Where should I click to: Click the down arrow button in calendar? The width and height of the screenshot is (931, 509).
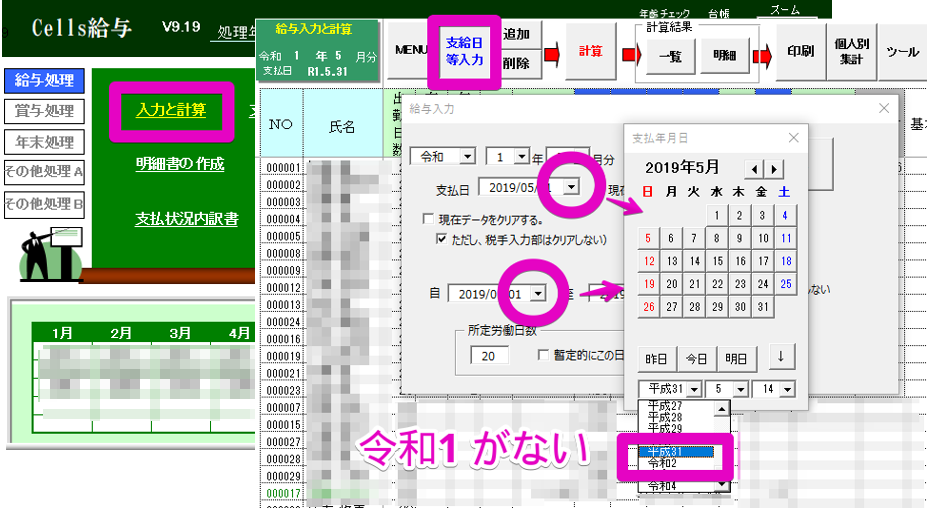(x=781, y=357)
